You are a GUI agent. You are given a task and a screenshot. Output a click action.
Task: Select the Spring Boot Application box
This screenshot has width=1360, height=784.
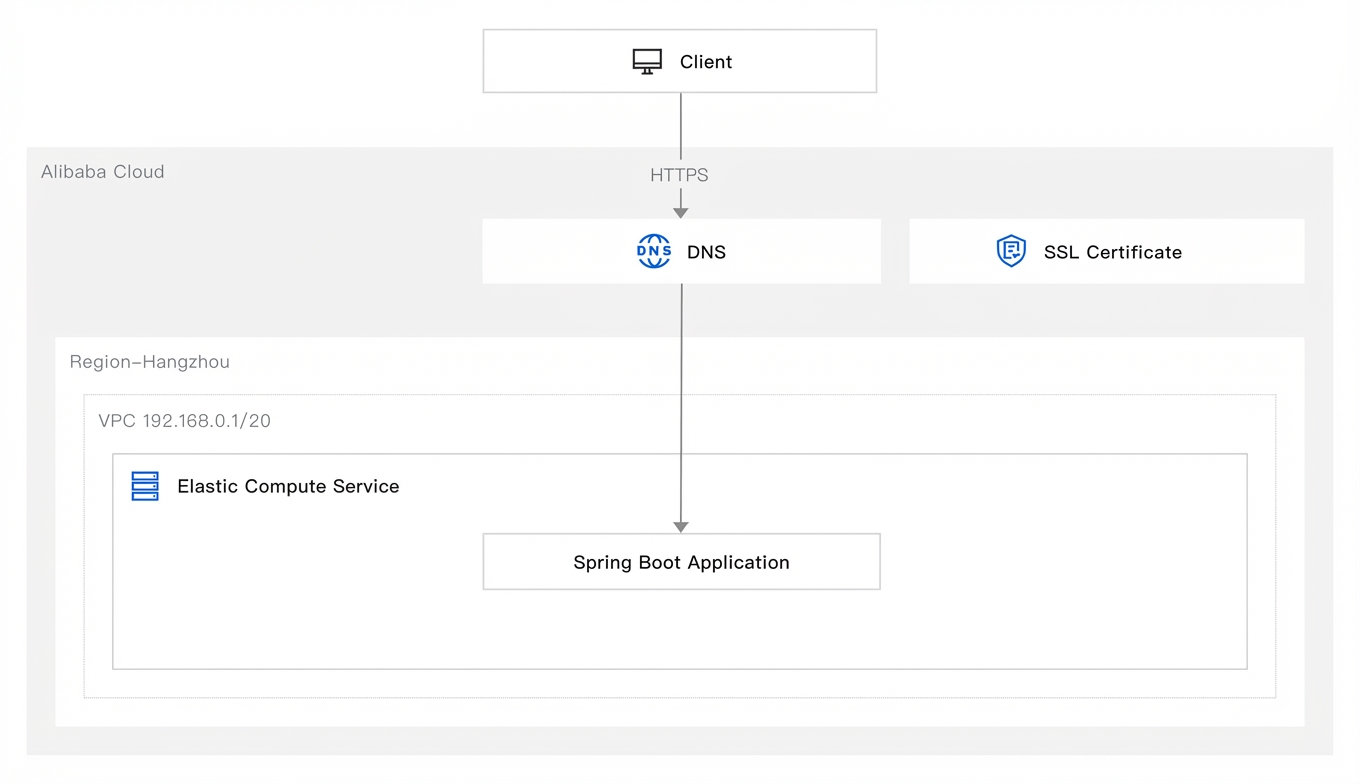(x=681, y=561)
